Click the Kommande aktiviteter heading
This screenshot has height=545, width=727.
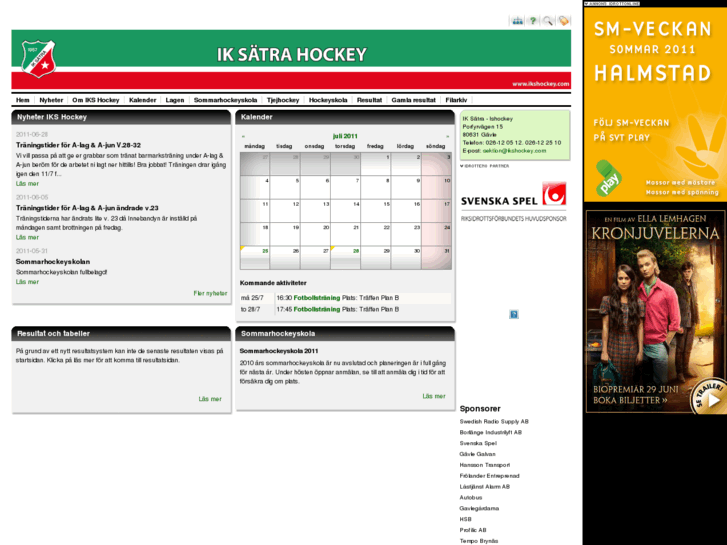(x=273, y=283)
